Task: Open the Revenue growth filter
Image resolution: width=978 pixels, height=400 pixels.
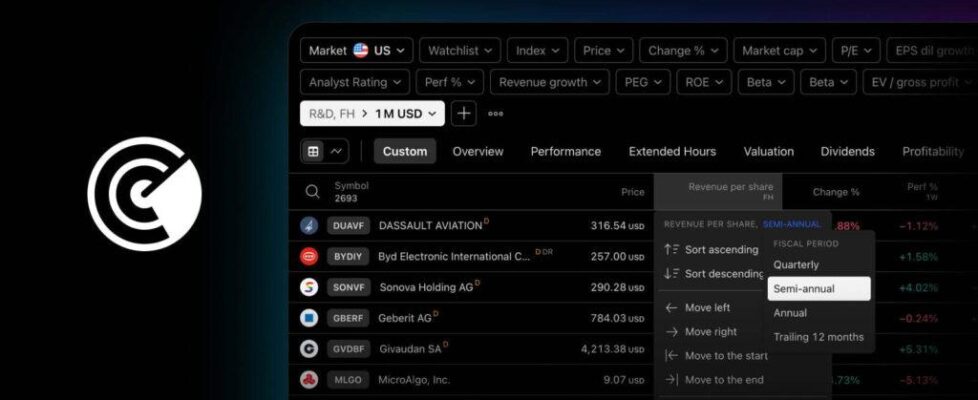Action: click(550, 82)
